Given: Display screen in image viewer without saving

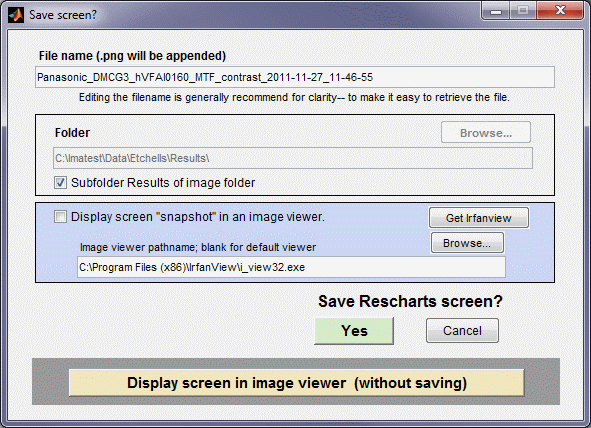Looking at the screenshot, I should (x=296, y=383).
